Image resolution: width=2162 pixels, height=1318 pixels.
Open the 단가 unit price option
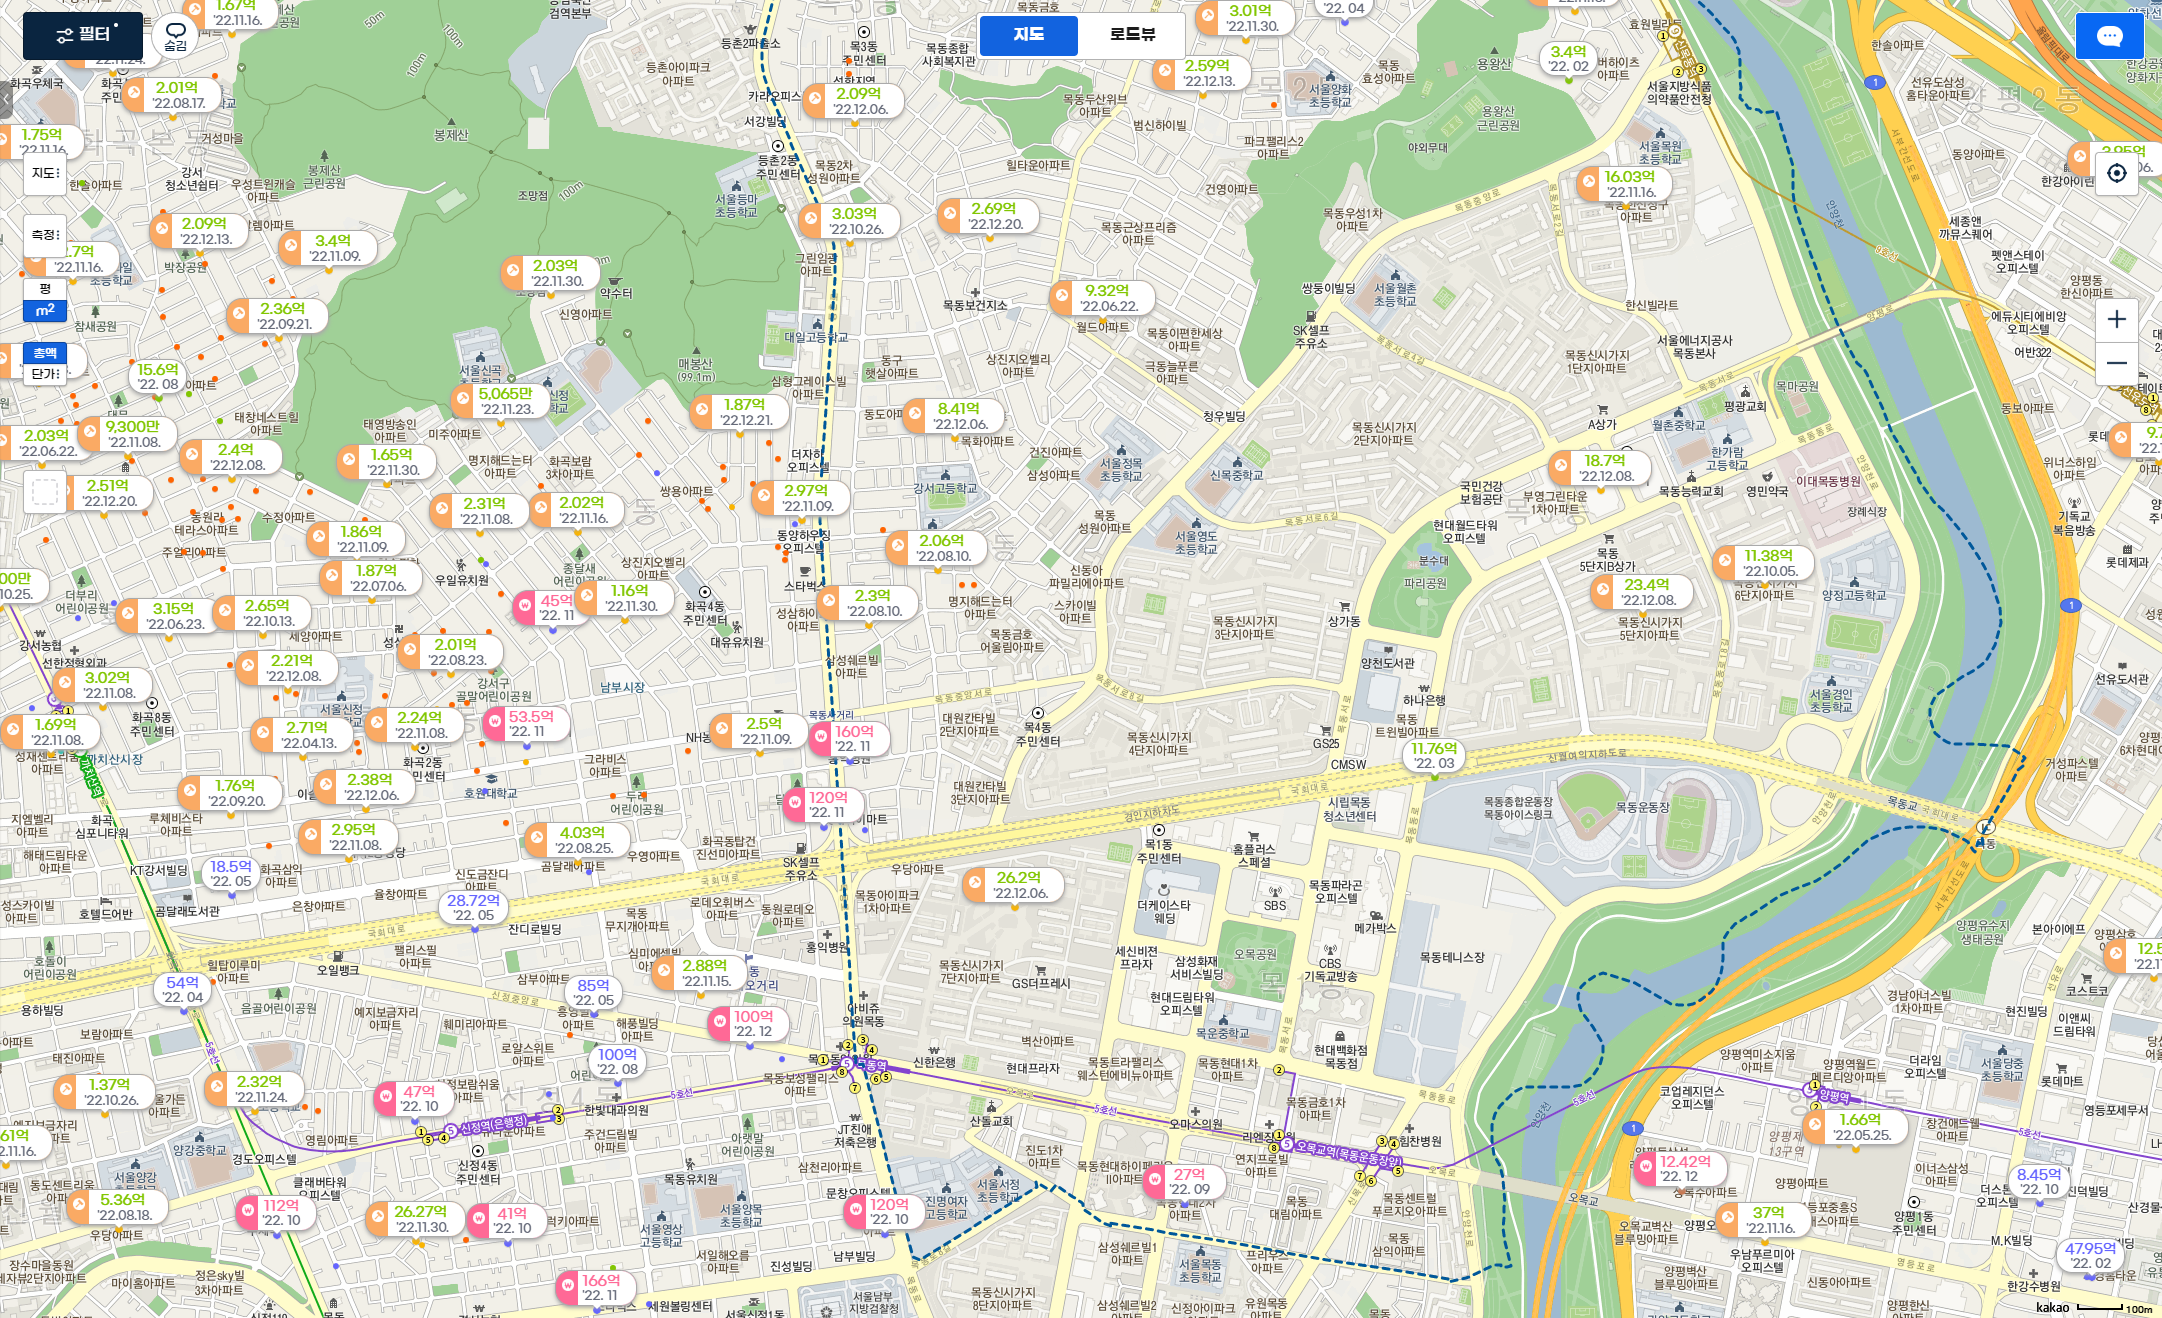45,374
